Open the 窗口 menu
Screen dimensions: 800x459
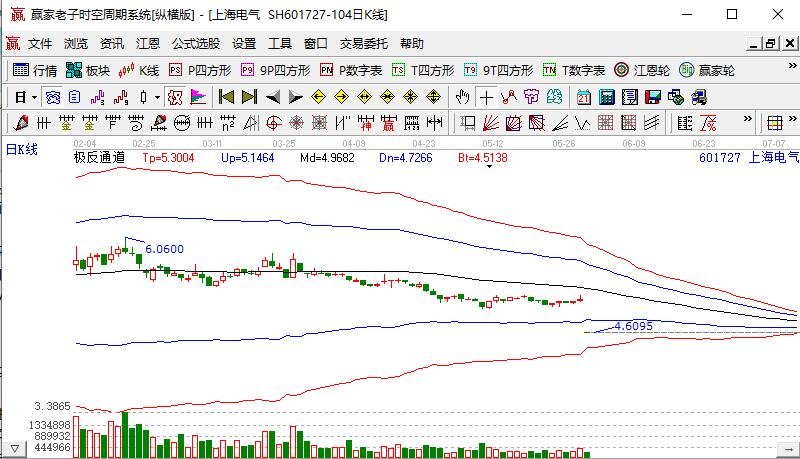[316, 44]
